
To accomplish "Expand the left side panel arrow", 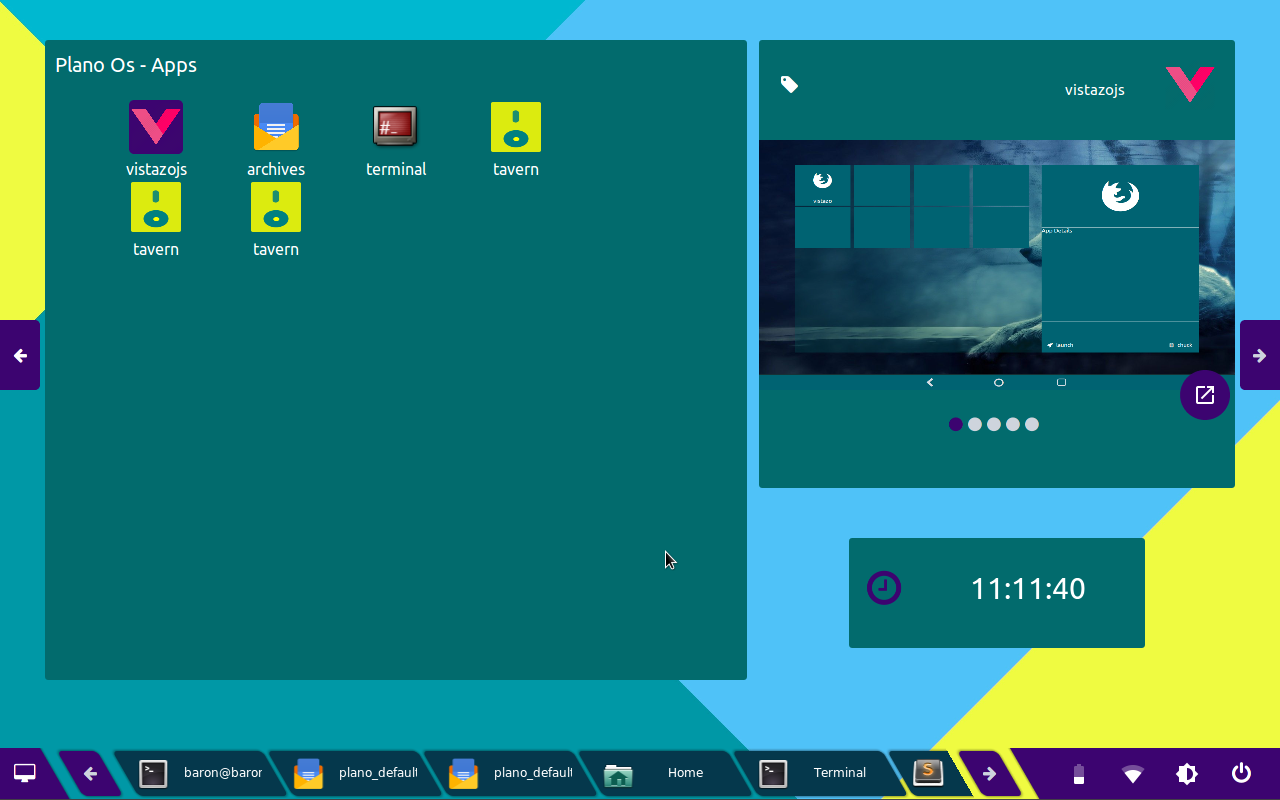I will click(x=20, y=355).
